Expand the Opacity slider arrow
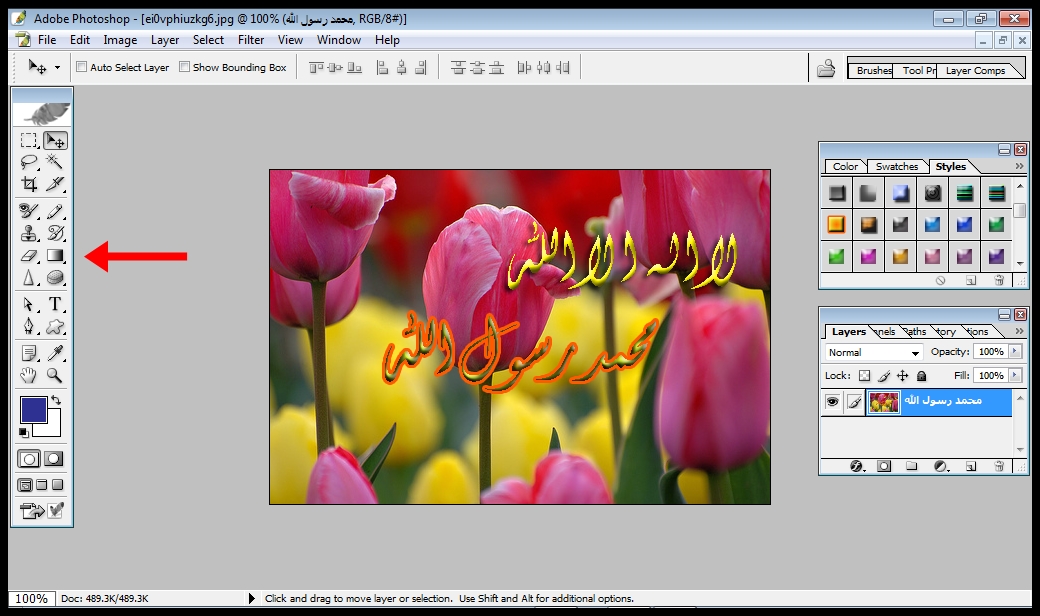1040x616 pixels. coord(1015,352)
